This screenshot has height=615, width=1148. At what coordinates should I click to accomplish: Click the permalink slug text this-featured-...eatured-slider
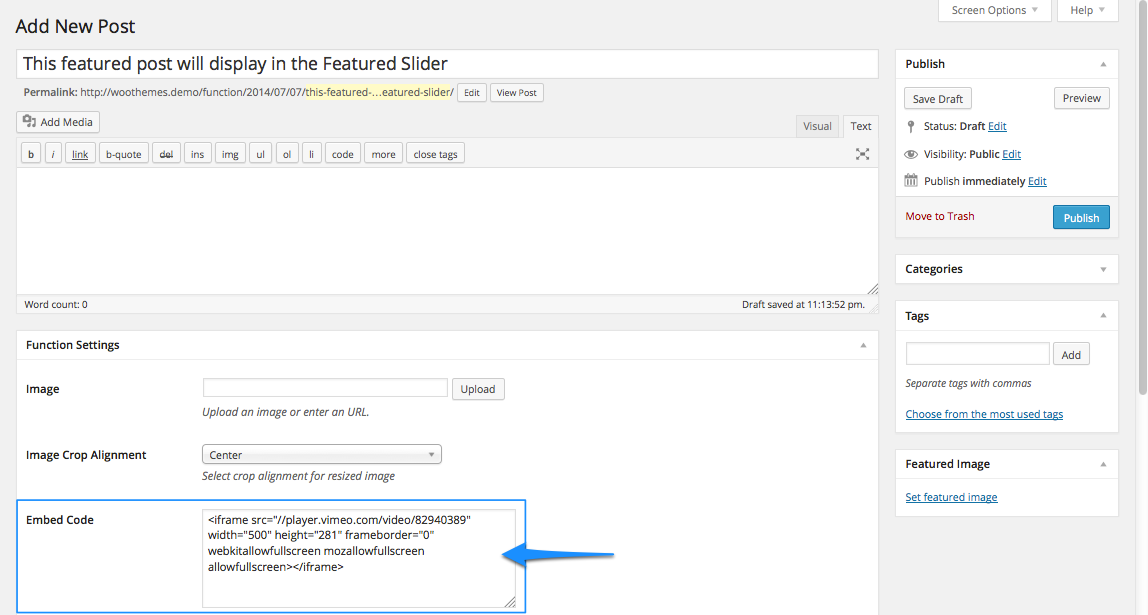tap(379, 92)
